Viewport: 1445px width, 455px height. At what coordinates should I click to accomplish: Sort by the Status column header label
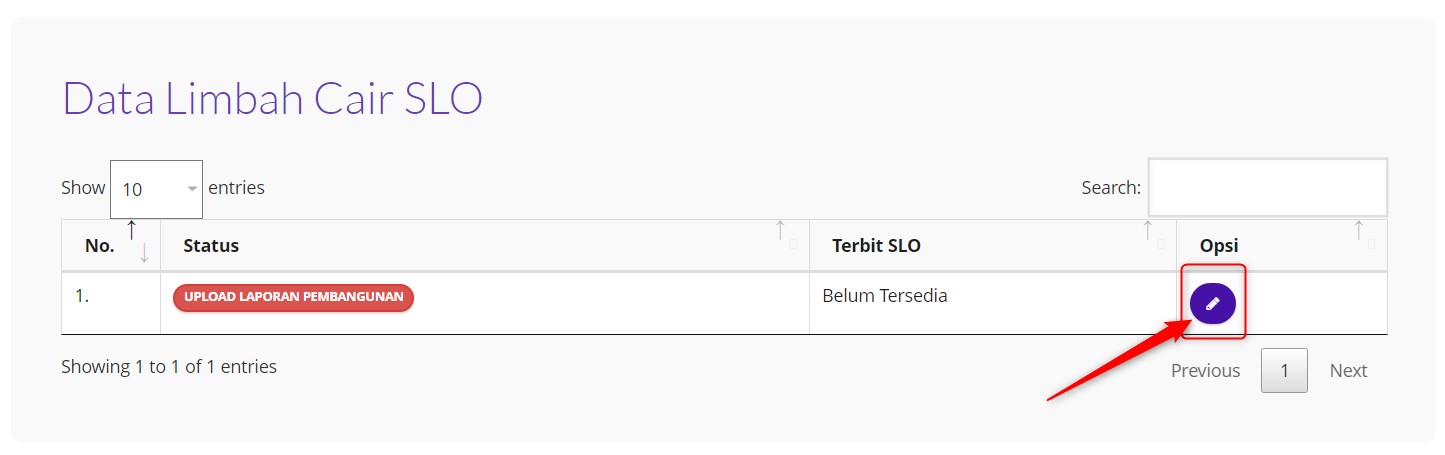211,245
